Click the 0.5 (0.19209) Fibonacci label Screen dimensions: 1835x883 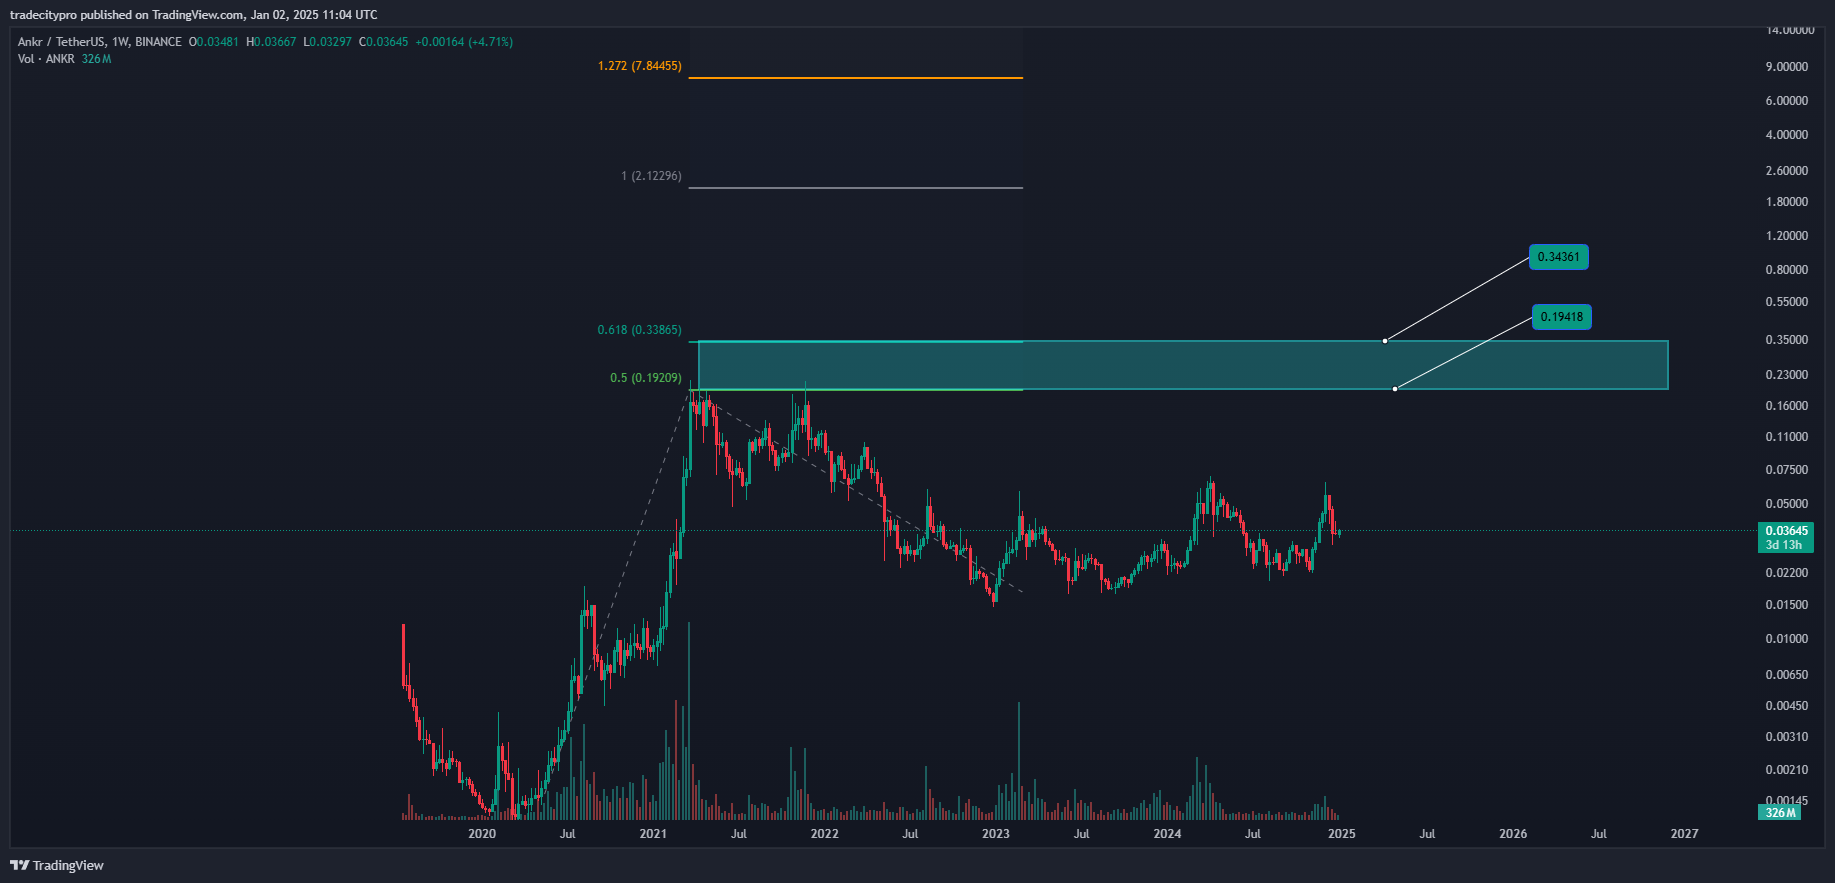click(x=646, y=378)
